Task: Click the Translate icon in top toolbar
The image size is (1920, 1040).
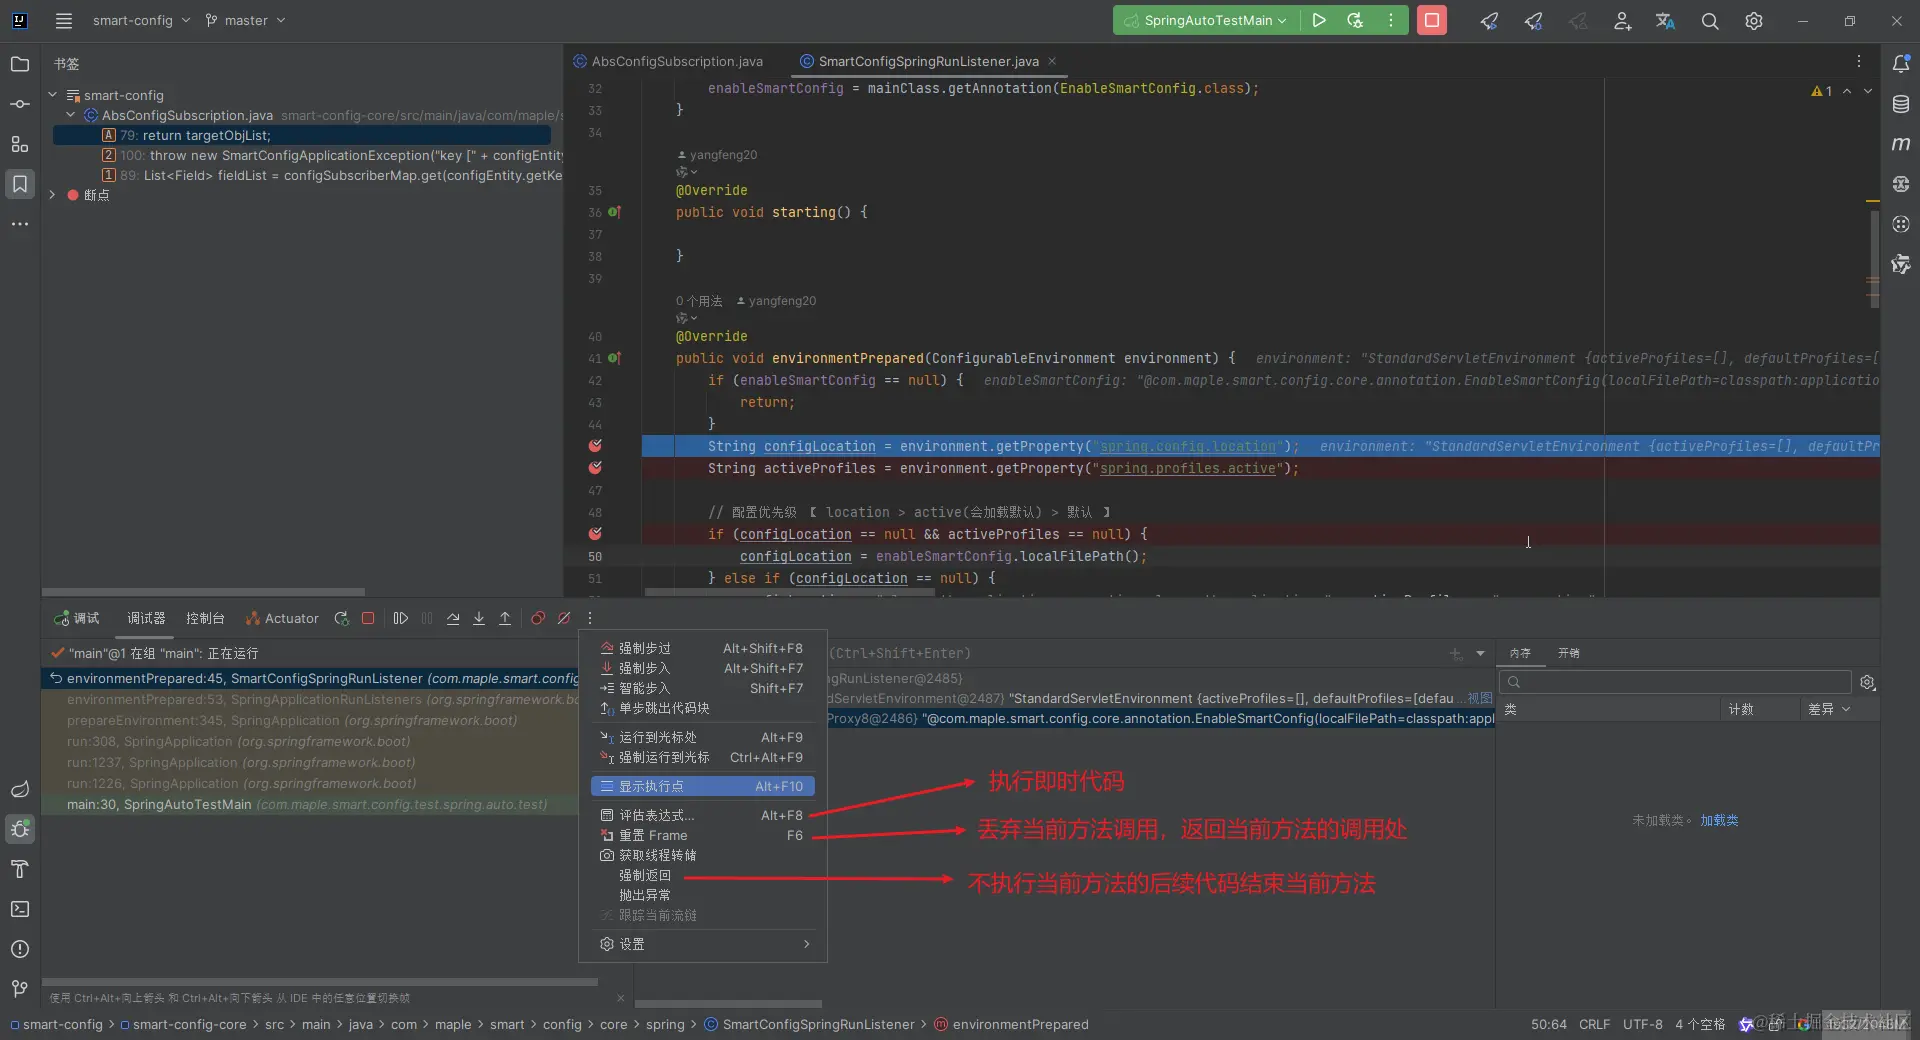Action: (x=1666, y=20)
